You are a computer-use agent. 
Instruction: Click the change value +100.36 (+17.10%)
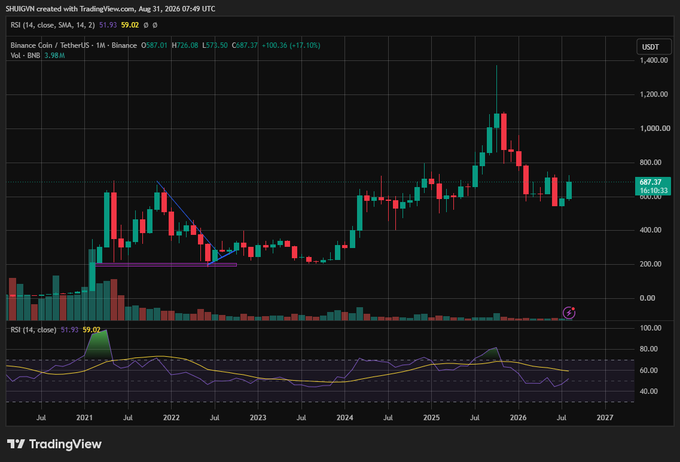point(291,45)
